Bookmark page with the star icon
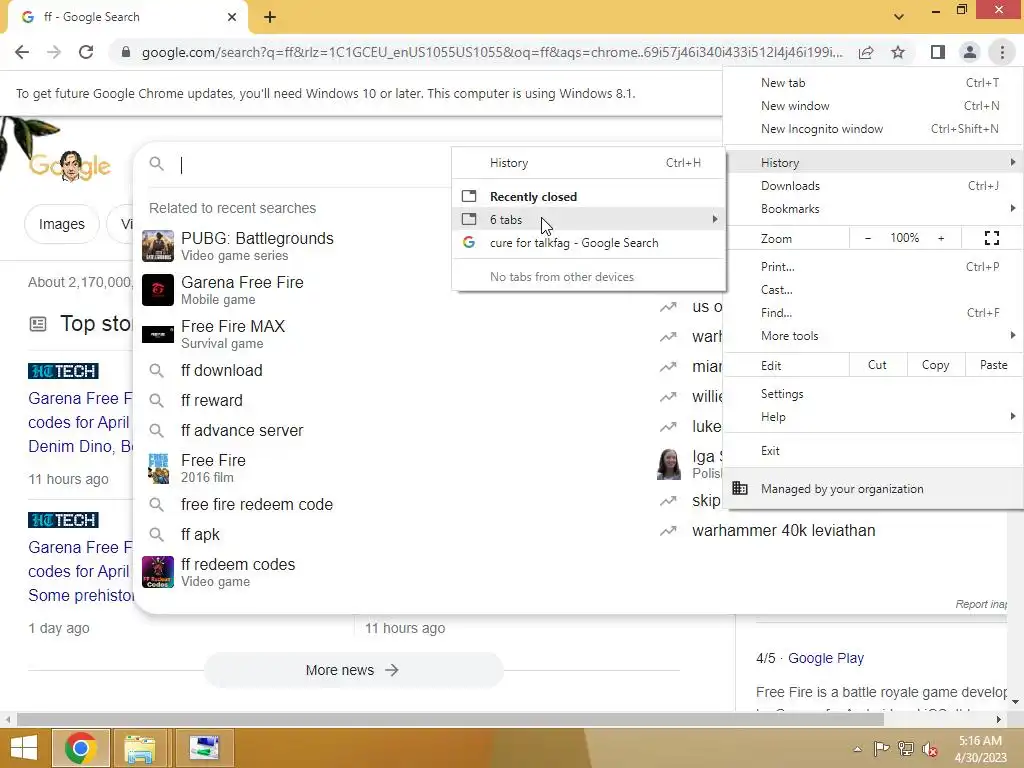The height and width of the screenshot is (768, 1024). pos(898,52)
